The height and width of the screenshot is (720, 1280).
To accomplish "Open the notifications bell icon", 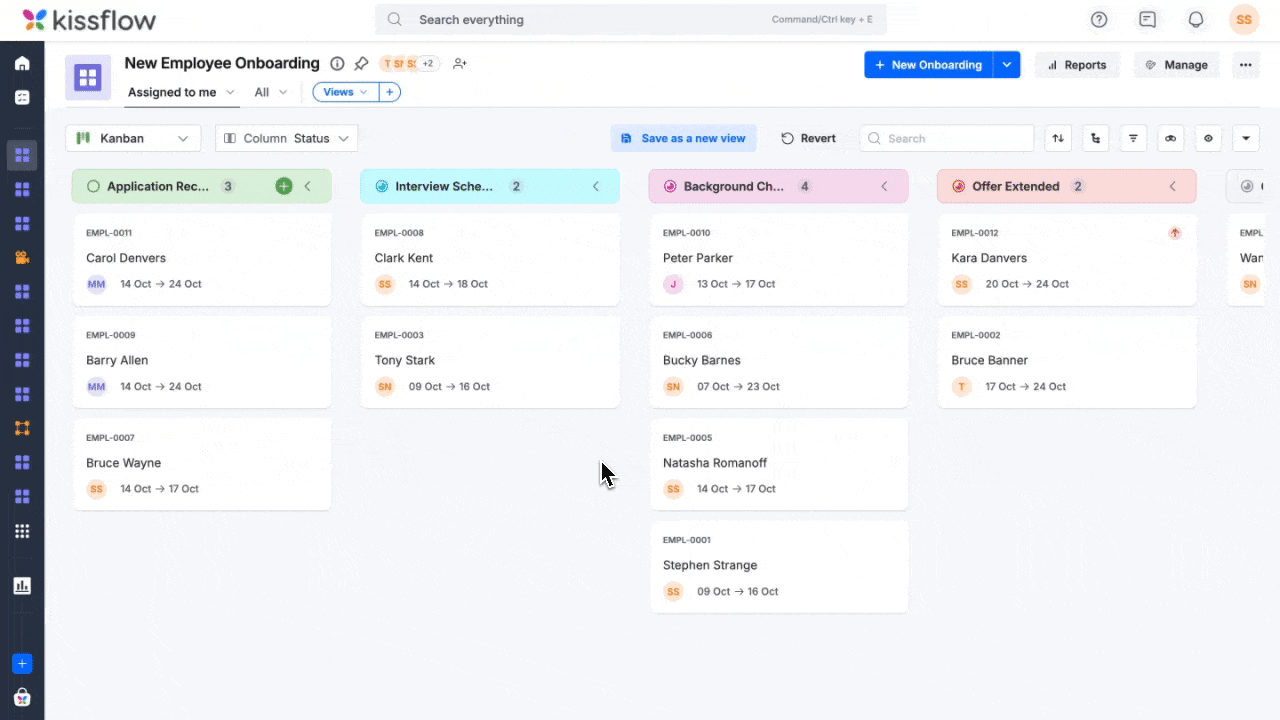I will [1195, 20].
